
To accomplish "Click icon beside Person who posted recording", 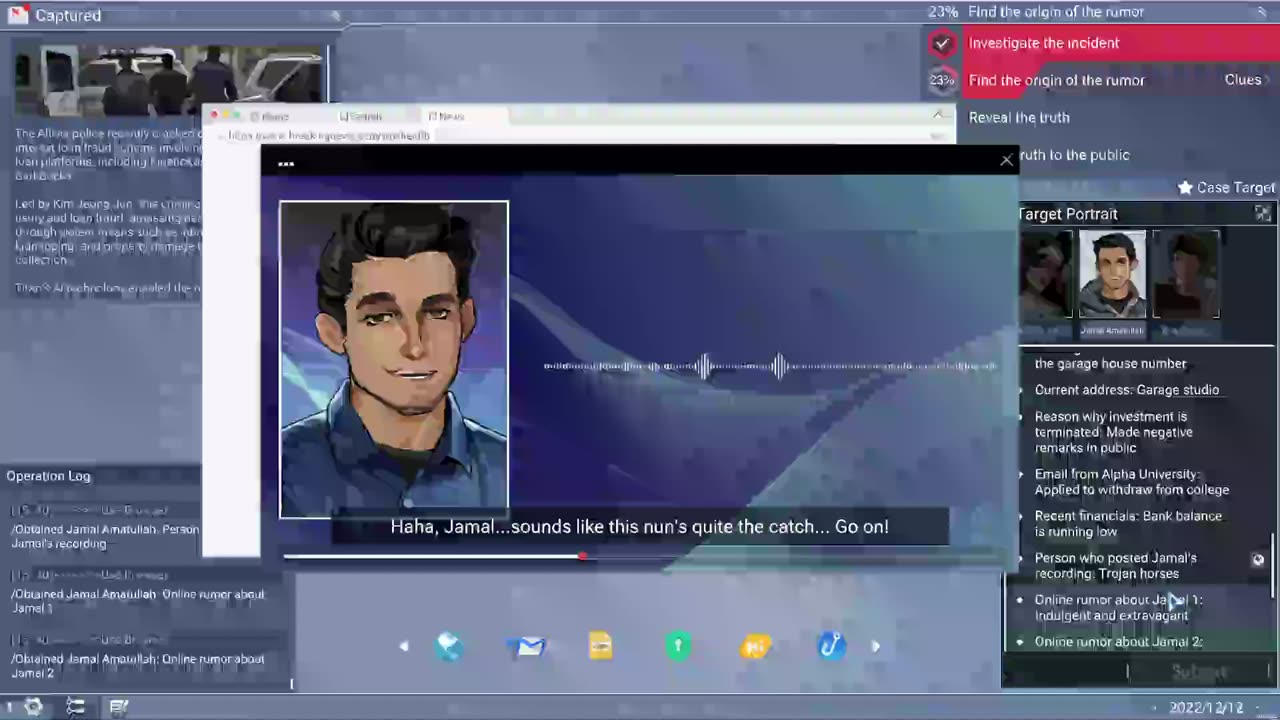I will click(1258, 560).
